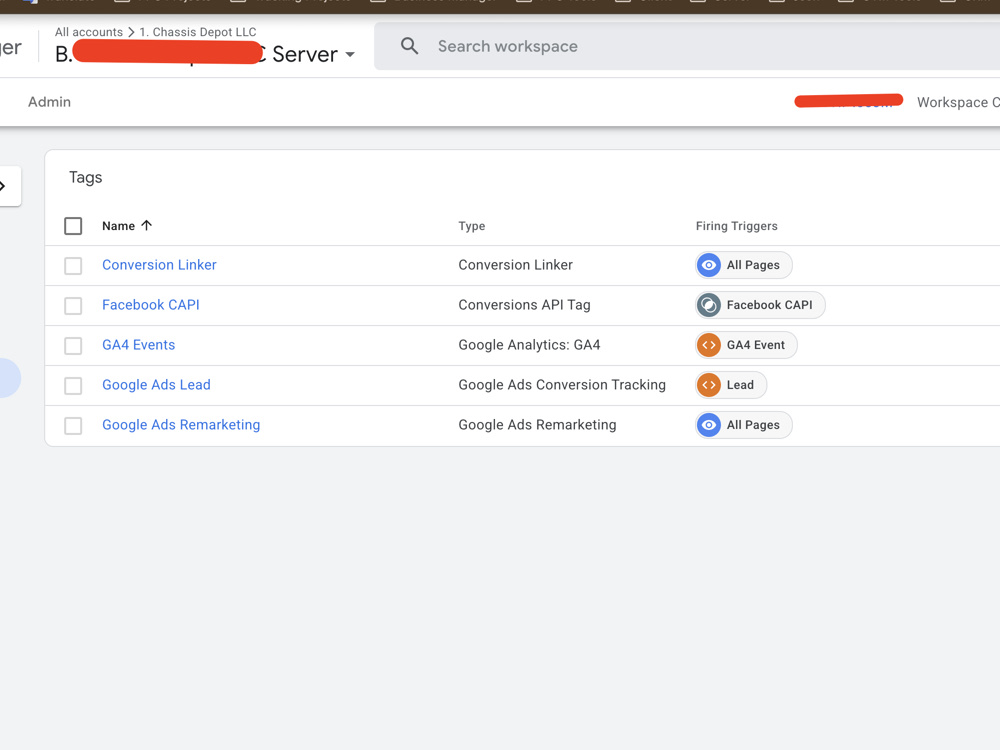This screenshot has width=1000, height=750.
Task: Expand the collapsed sidebar chevron
Action: click(x=3, y=186)
